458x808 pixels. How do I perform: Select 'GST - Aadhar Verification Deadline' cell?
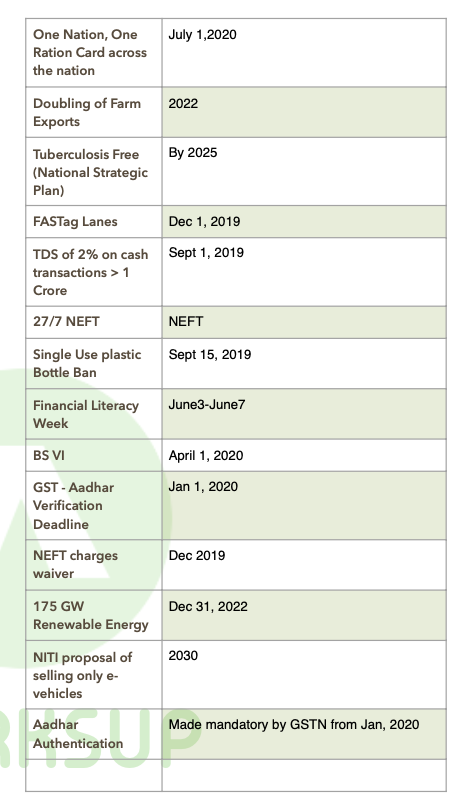[x=94, y=506]
